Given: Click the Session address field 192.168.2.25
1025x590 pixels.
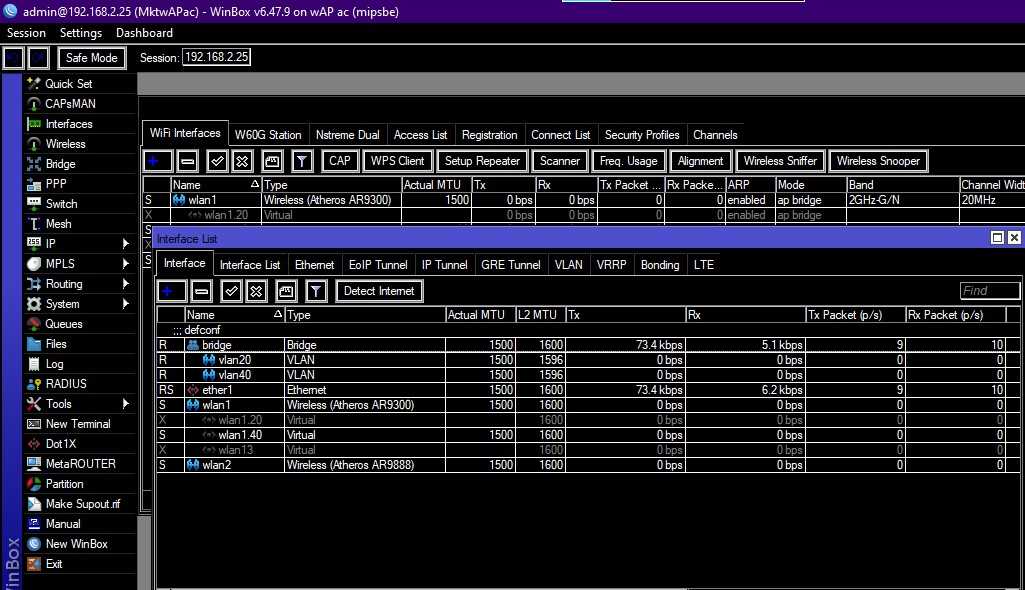Looking at the screenshot, I should (x=216, y=57).
